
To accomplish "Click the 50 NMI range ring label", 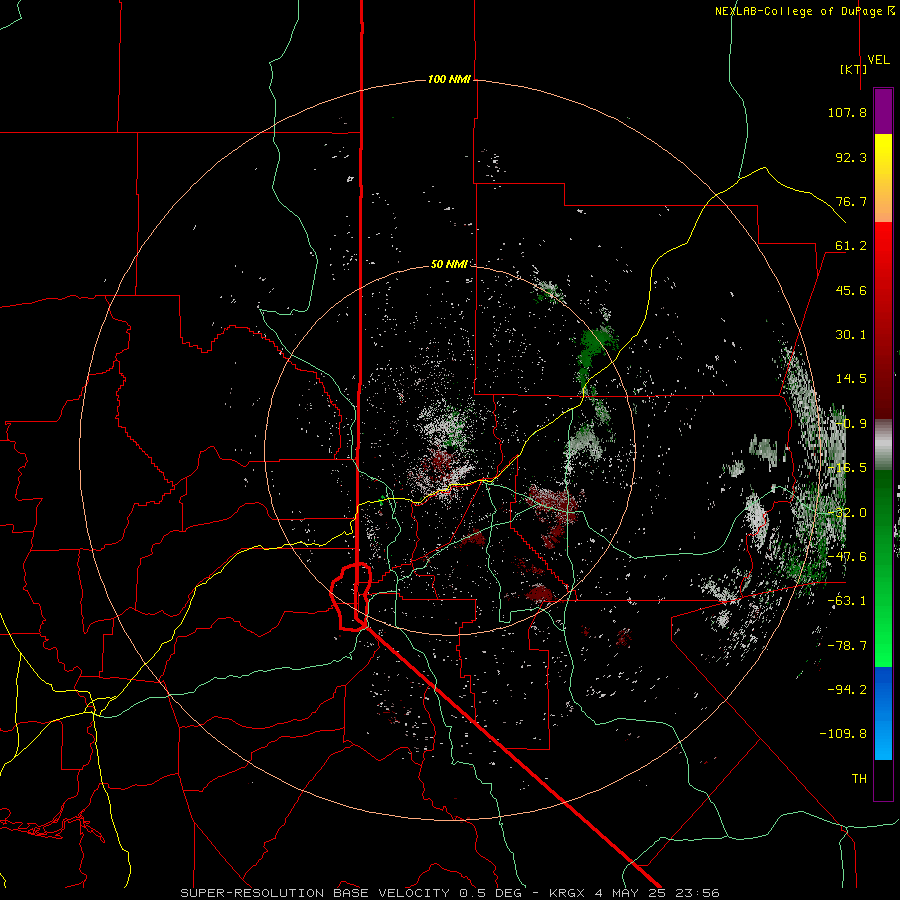I will [x=449, y=264].
